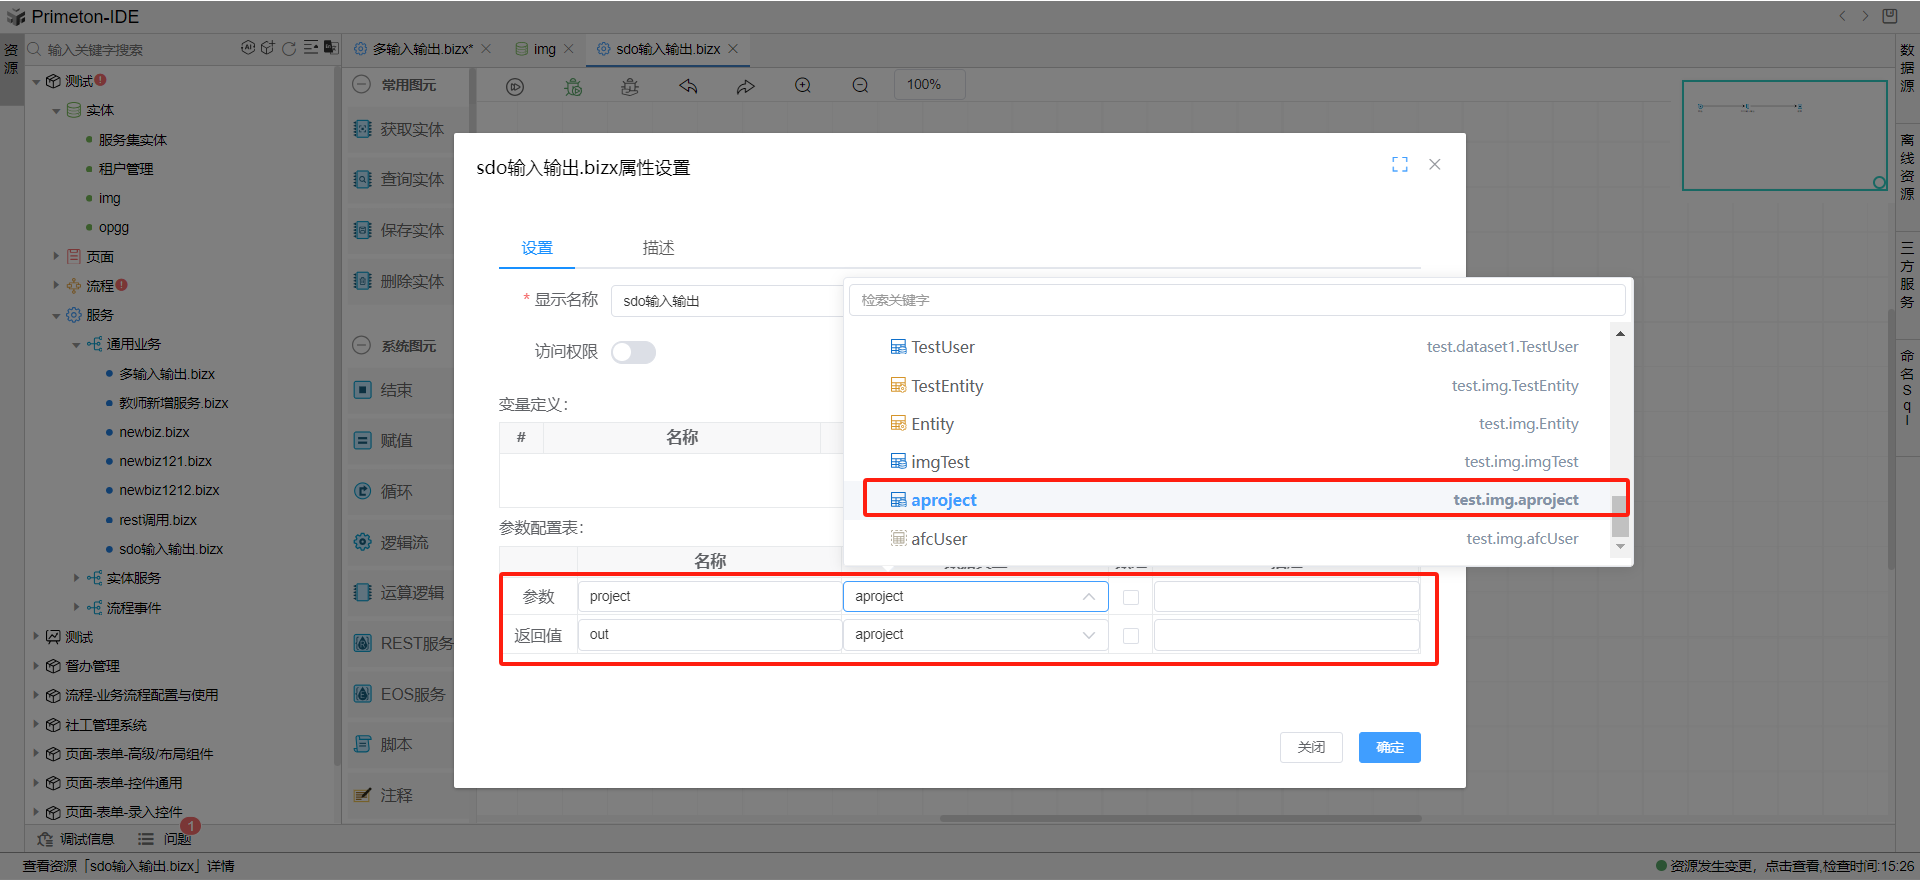Collapse the 通用业务 tree node
1920x880 pixels.
[77, 345]
